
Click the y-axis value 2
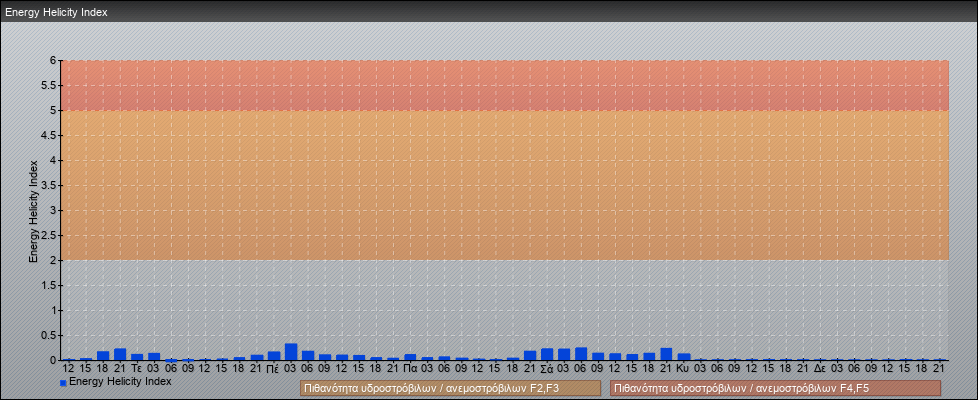click(54, 260)
